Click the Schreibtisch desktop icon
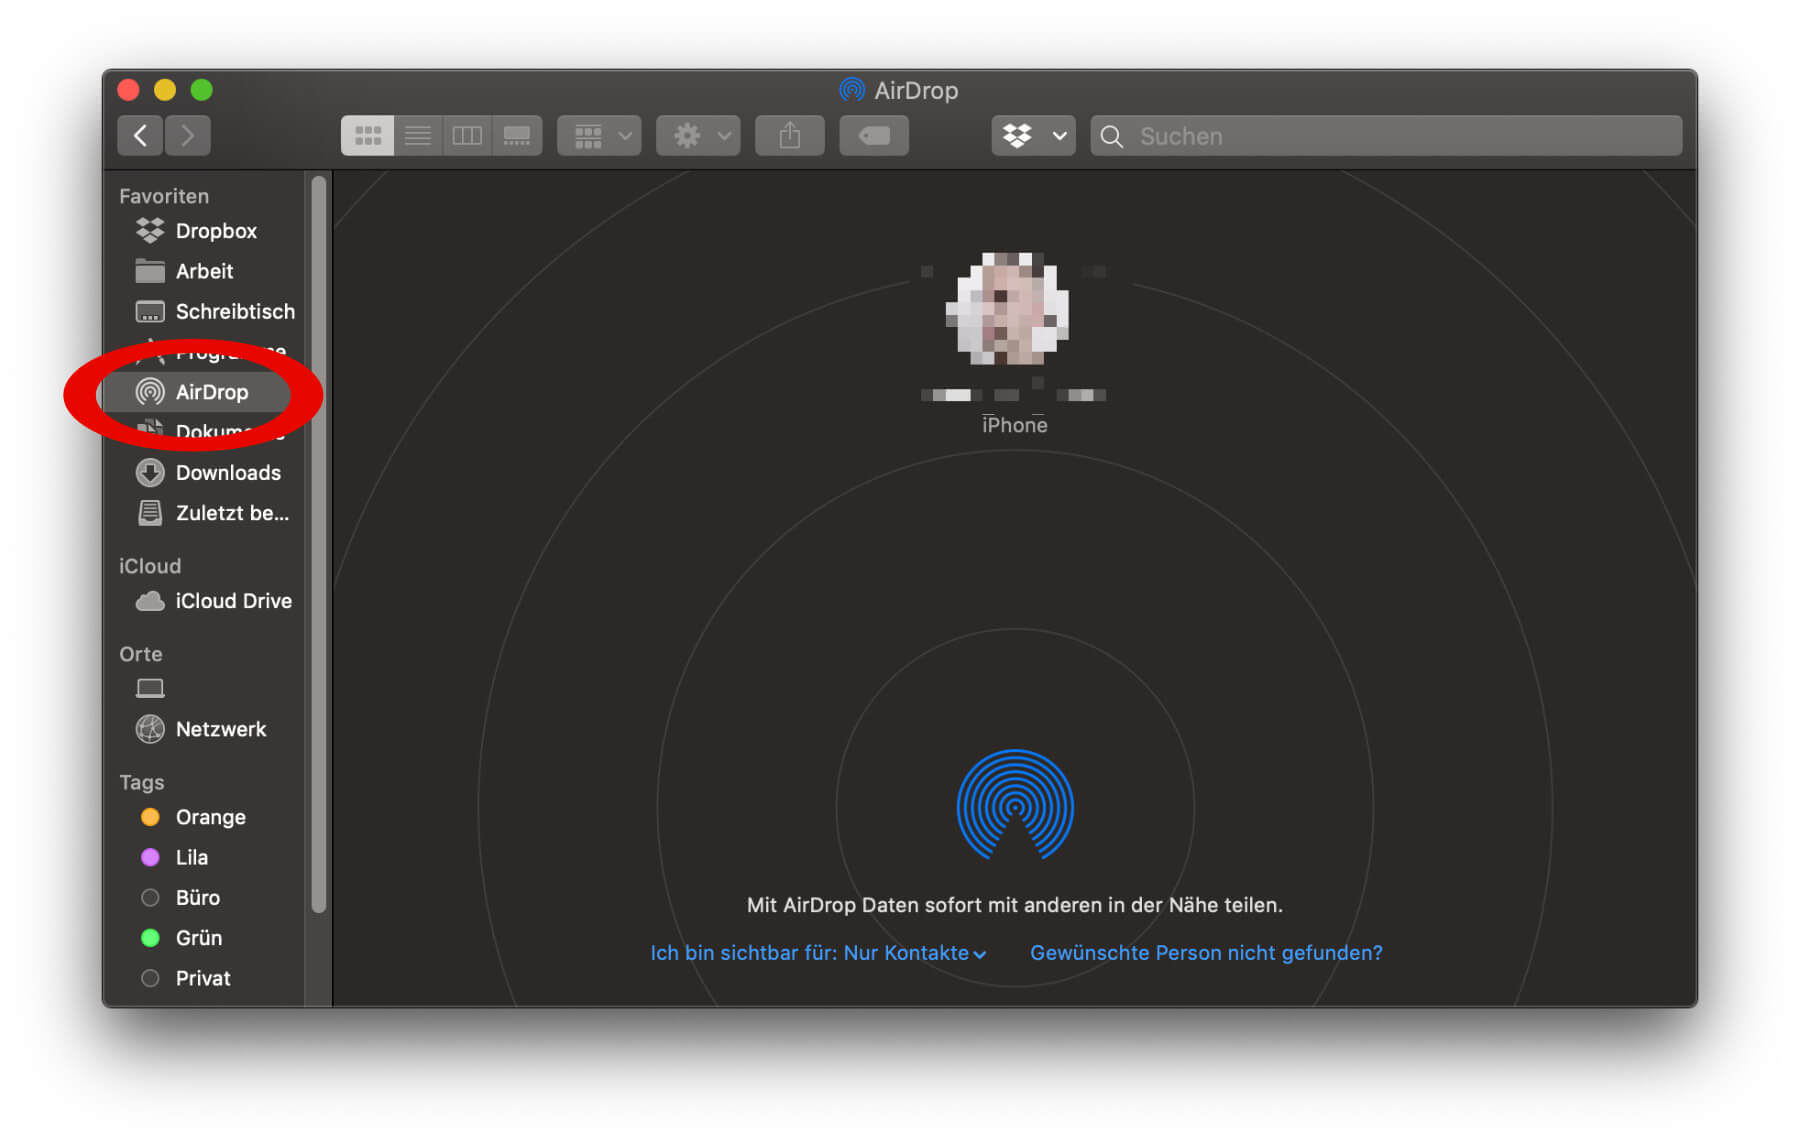The width and height of the screenshot is (1800, 1143). [x=150, y=311]
